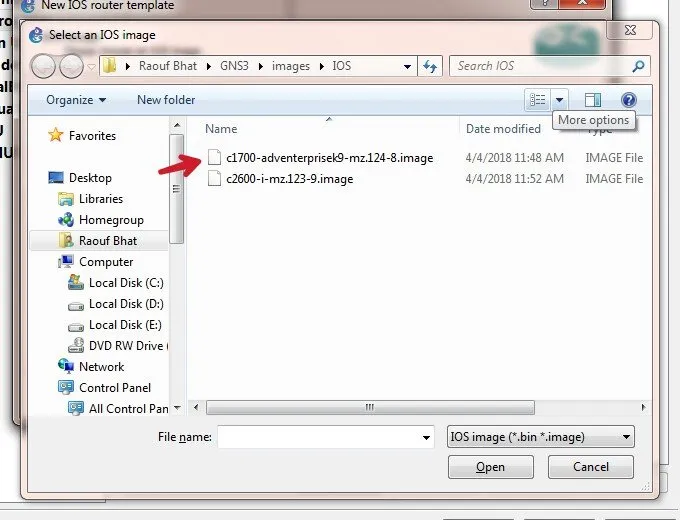Click the Libraries folder icon
This screenshot has width=680, height=520.
tap(65, 199)
